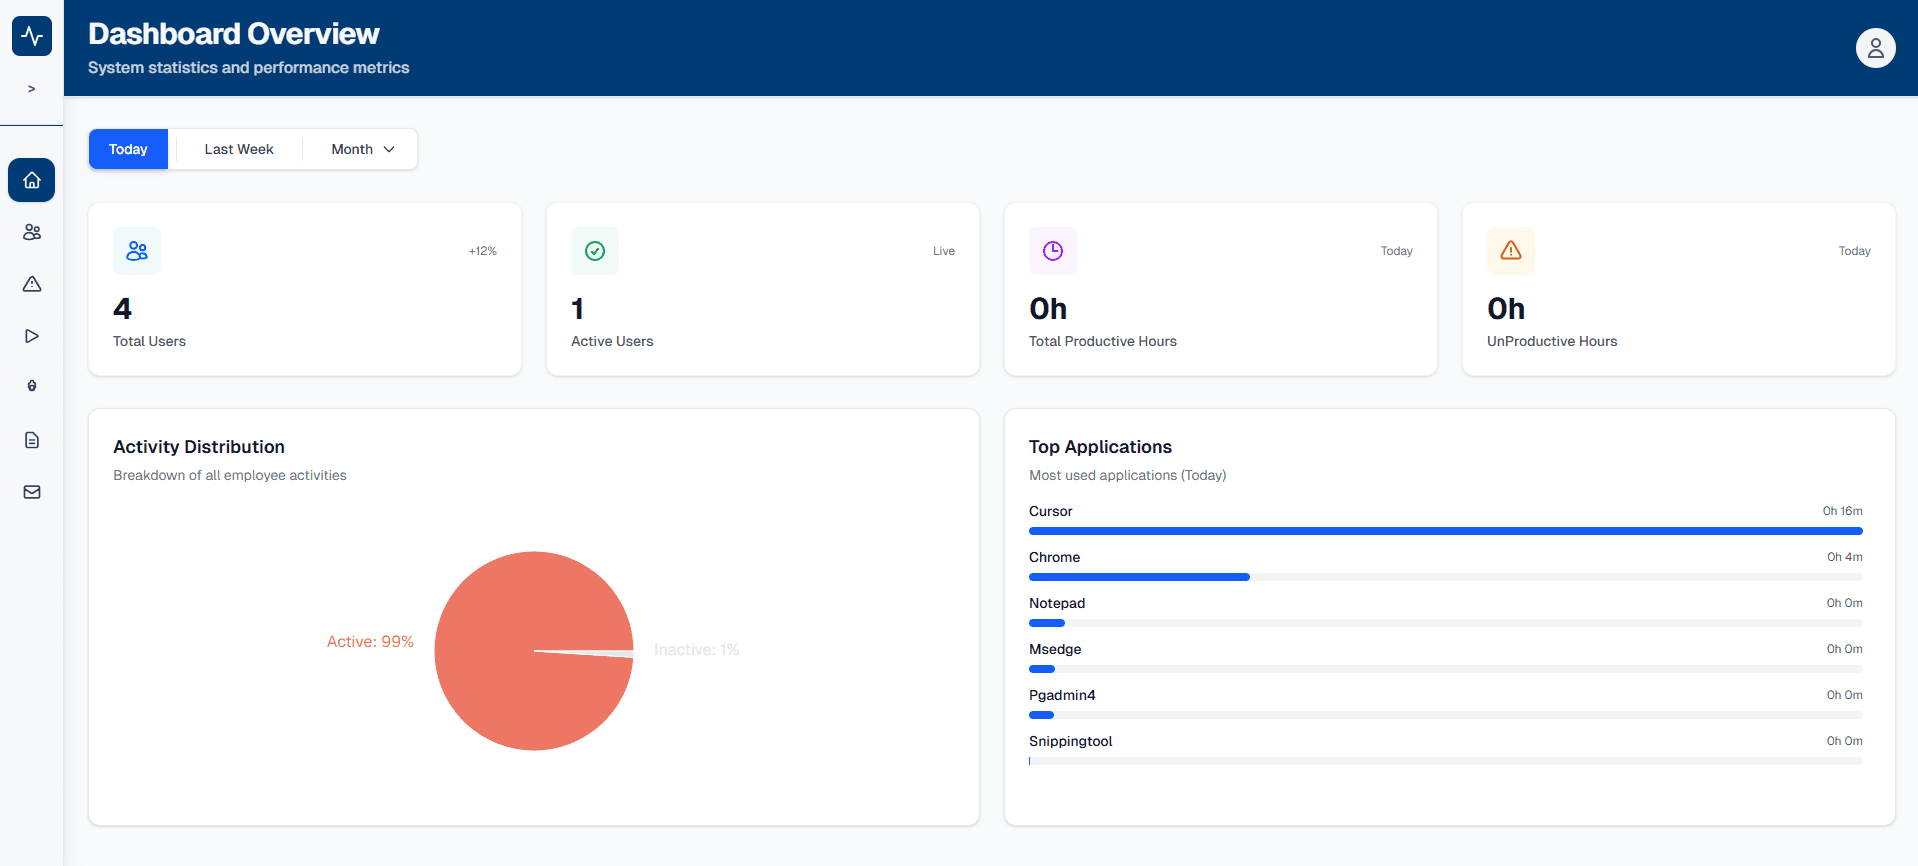This screenshot has width=1918, height=866.
Task: Expand the sidebar with the arrow
Action: click(32, 89)
